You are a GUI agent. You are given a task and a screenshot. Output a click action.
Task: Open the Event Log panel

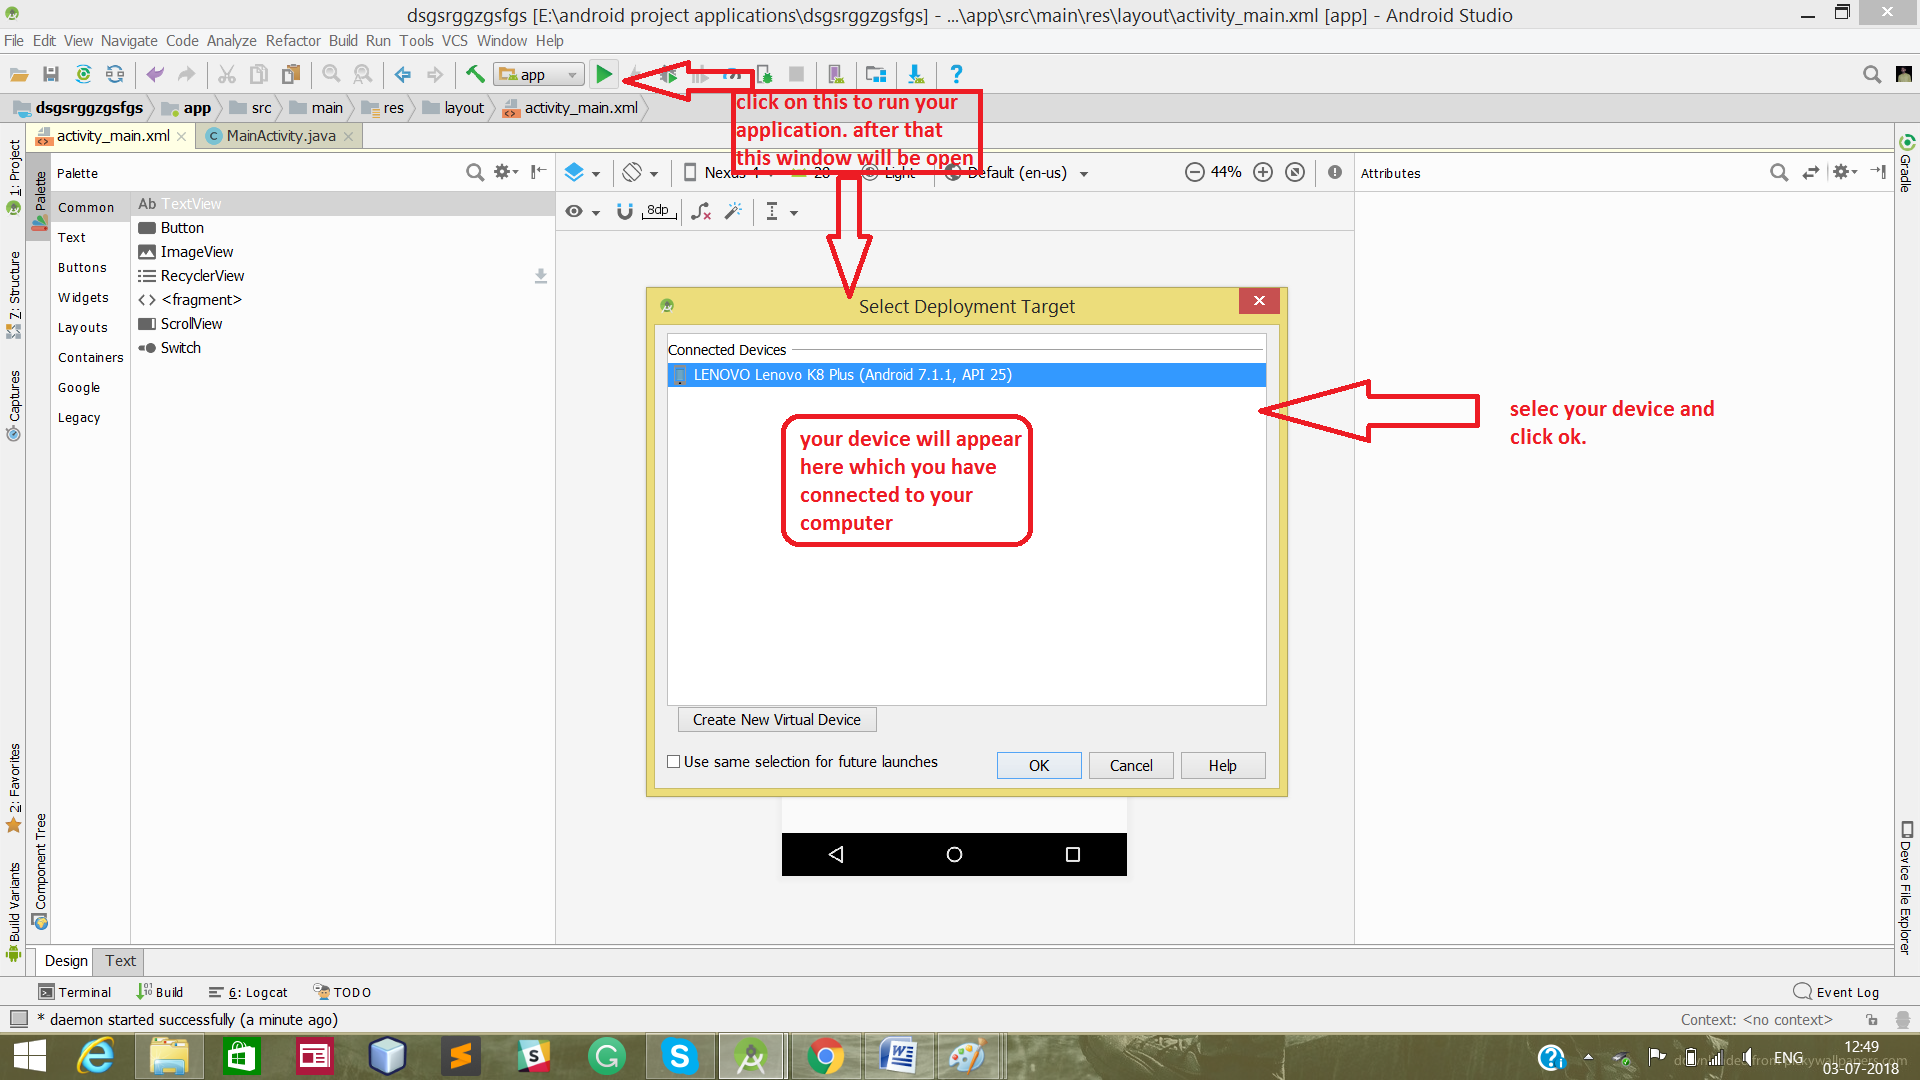coord(1837,992)
